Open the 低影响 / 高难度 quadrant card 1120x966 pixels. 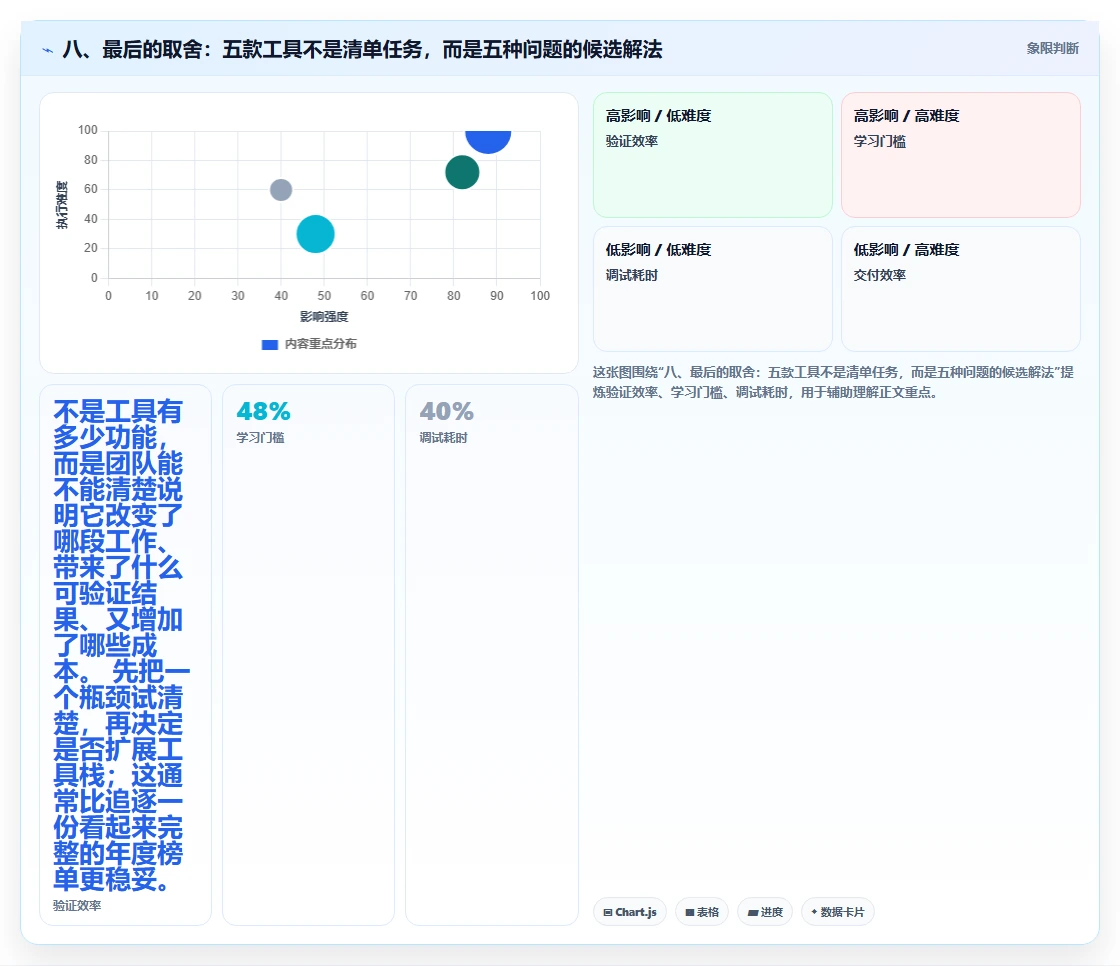click(960, 289)
